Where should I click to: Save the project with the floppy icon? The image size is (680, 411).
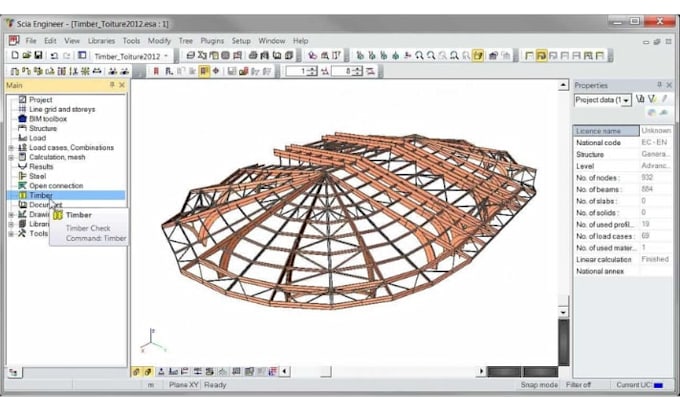coord(38,55)
